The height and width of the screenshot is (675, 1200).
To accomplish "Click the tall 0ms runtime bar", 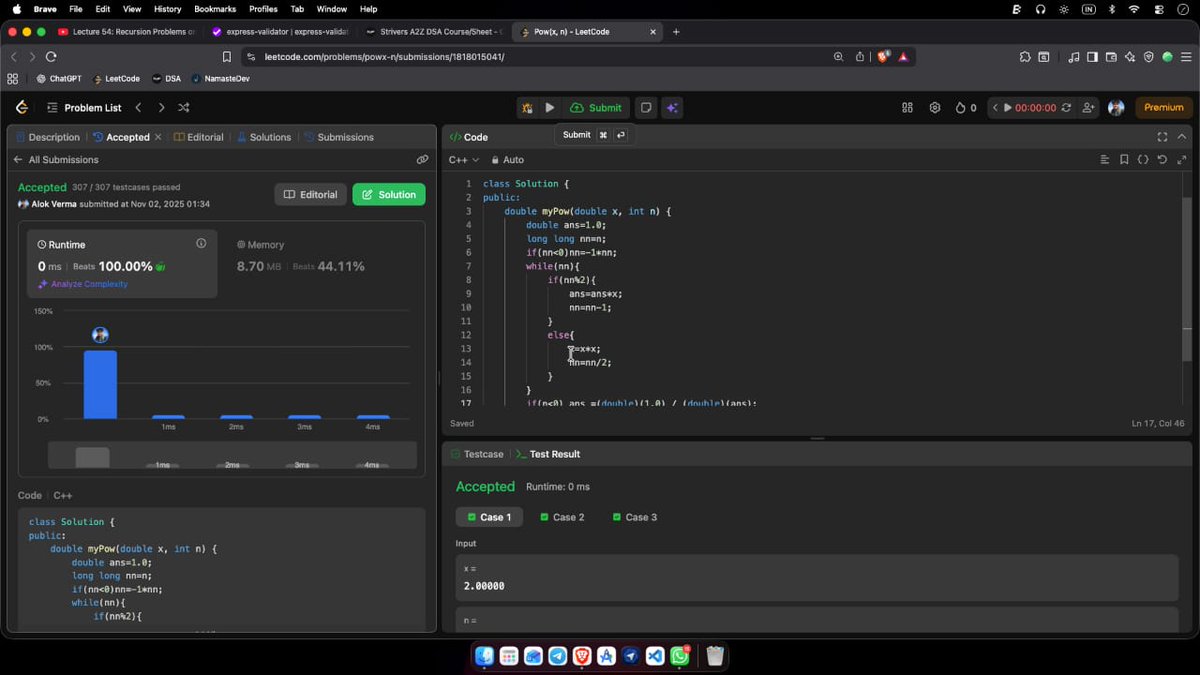I will pos(100,385).
